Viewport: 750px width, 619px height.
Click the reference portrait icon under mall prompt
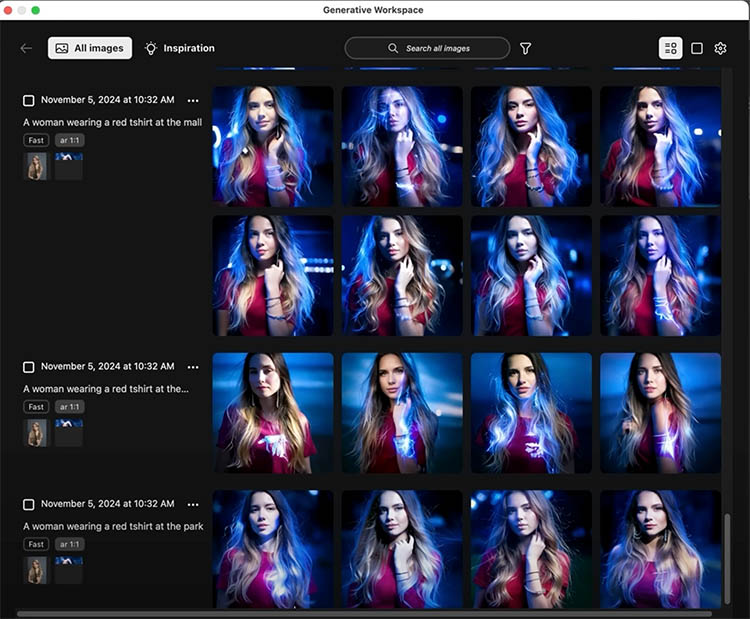click(x=36, y=166)
